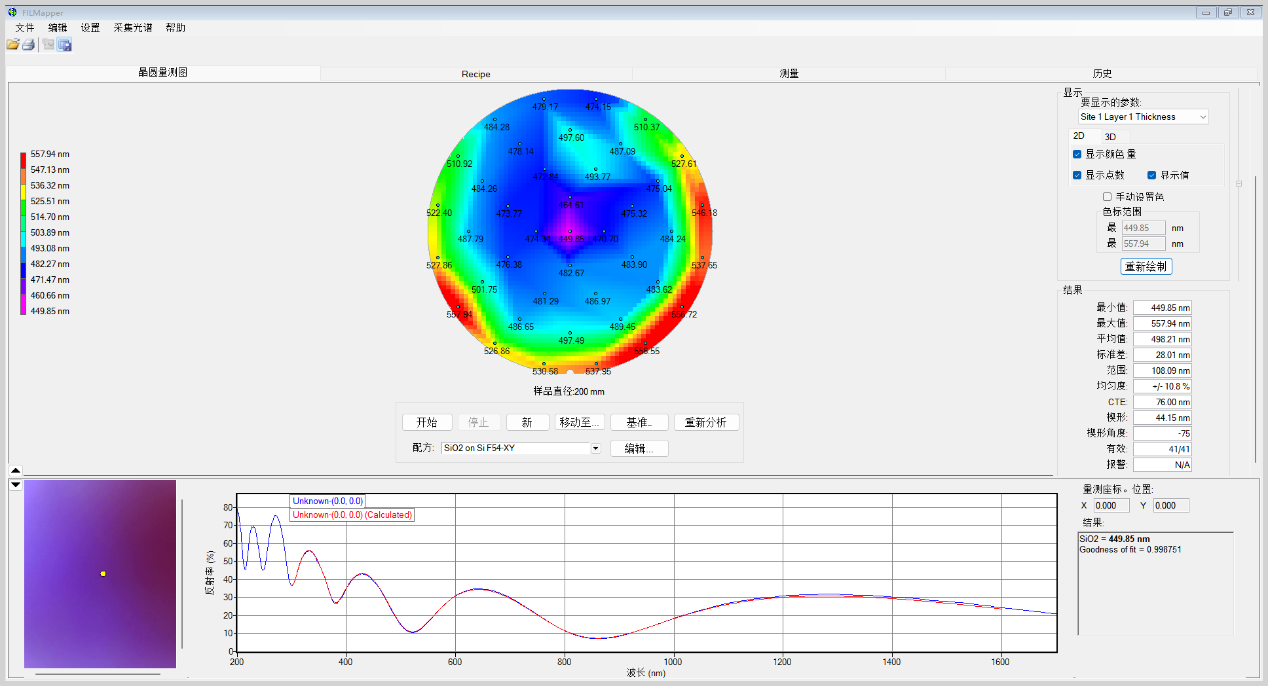Click the FILMapper app icon in title bar
1268x686 pixels.
pos(12,12)
